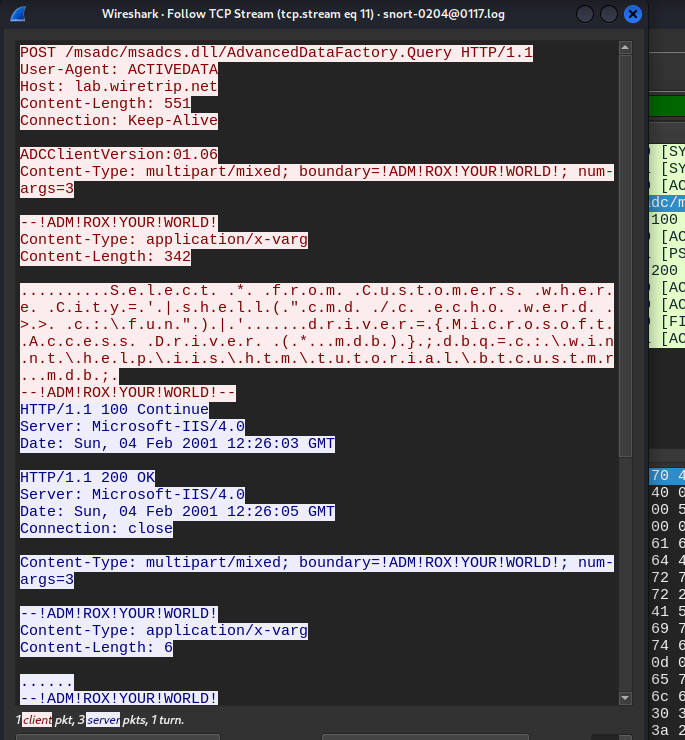
Task: Click the Select * from Customers payload text
Action: (317, 333)
